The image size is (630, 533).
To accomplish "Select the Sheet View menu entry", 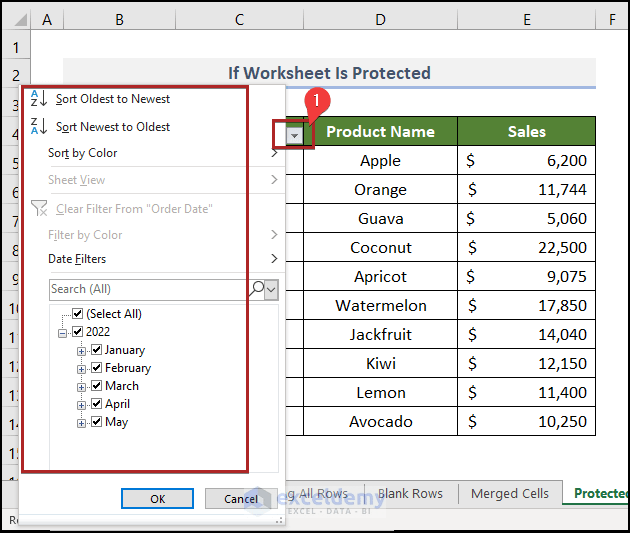I will 77,180.
